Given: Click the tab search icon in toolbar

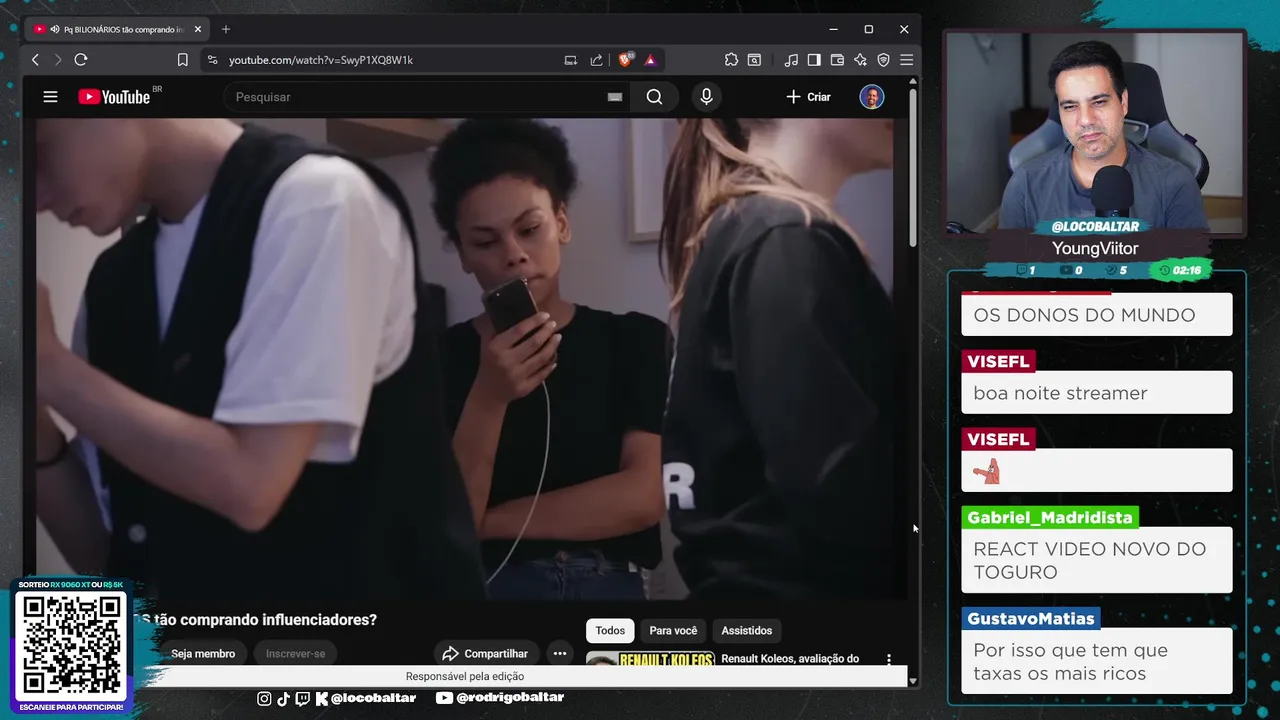Looking at the screenshot, I should [755, 60].
